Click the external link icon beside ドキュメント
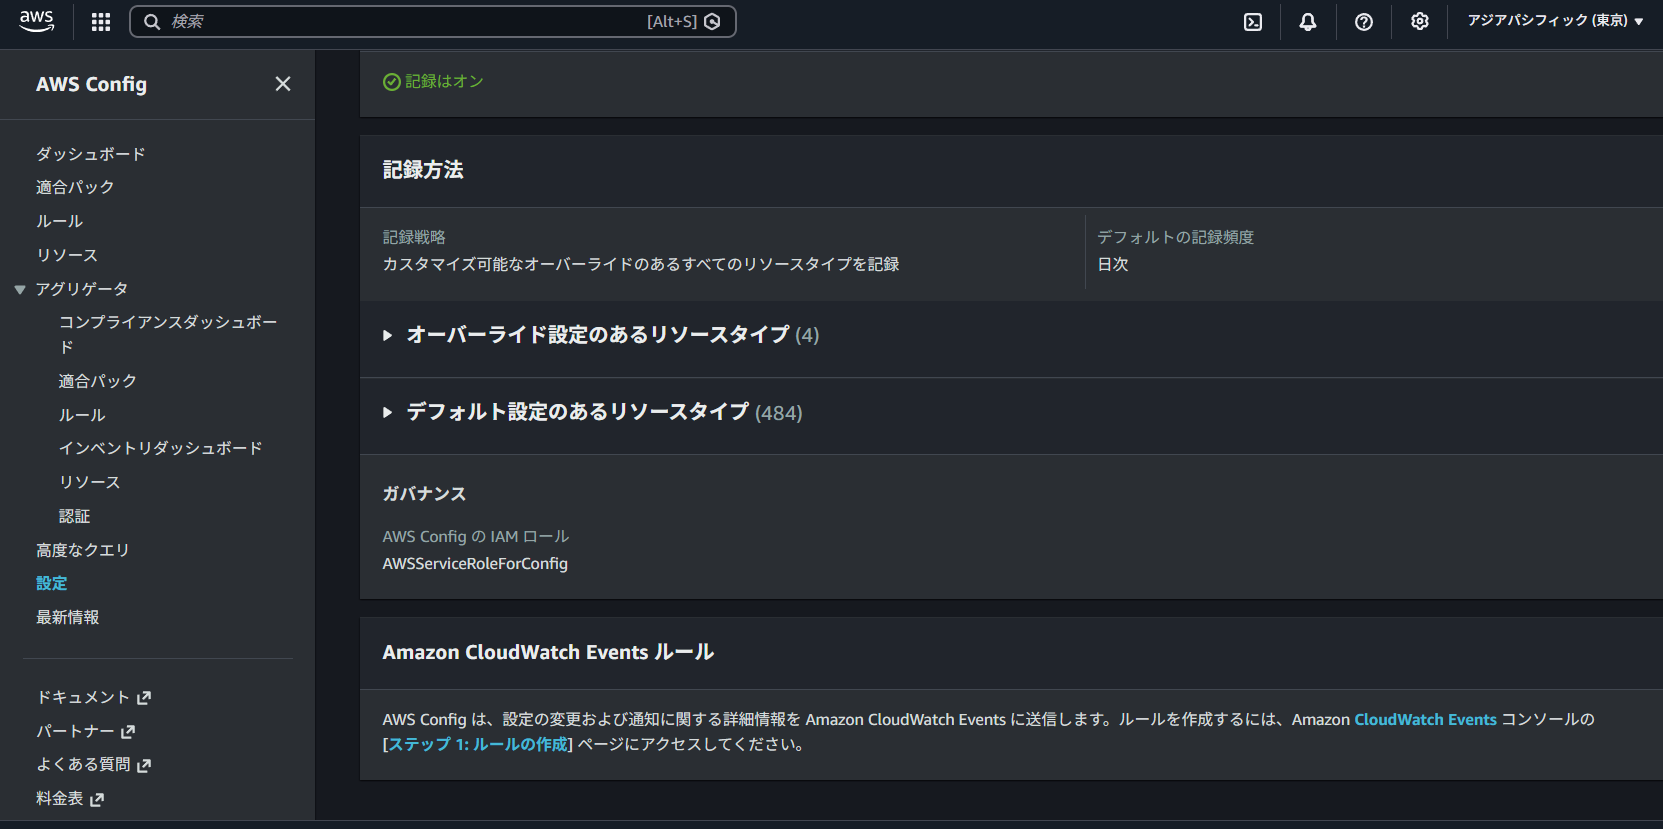Viewport: 1663px width, 829px height. pos(144,698)
